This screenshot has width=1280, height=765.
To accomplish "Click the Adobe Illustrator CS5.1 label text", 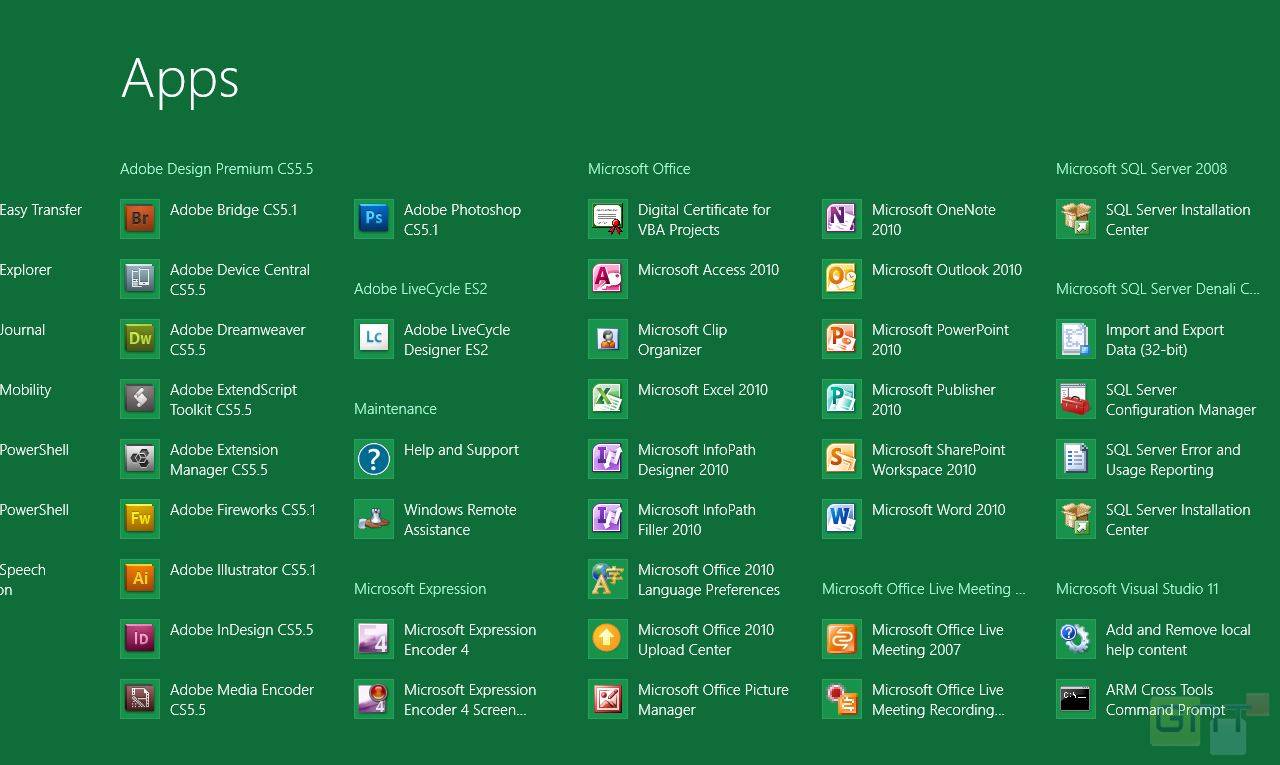I will click(x=243, y=570).
